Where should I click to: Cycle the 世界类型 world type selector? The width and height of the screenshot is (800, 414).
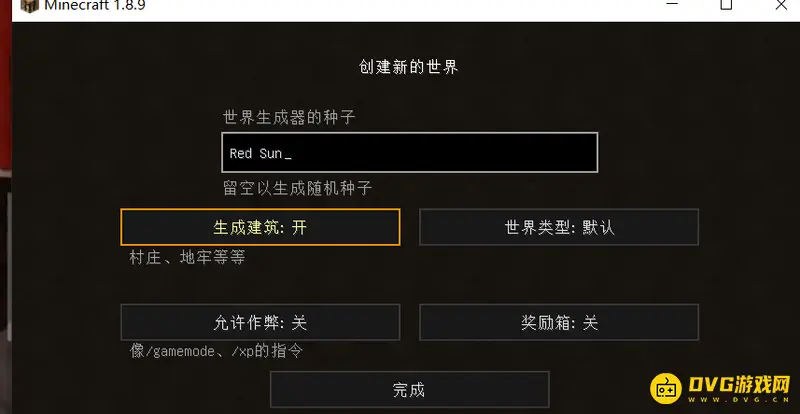click(x=558, y=227)
